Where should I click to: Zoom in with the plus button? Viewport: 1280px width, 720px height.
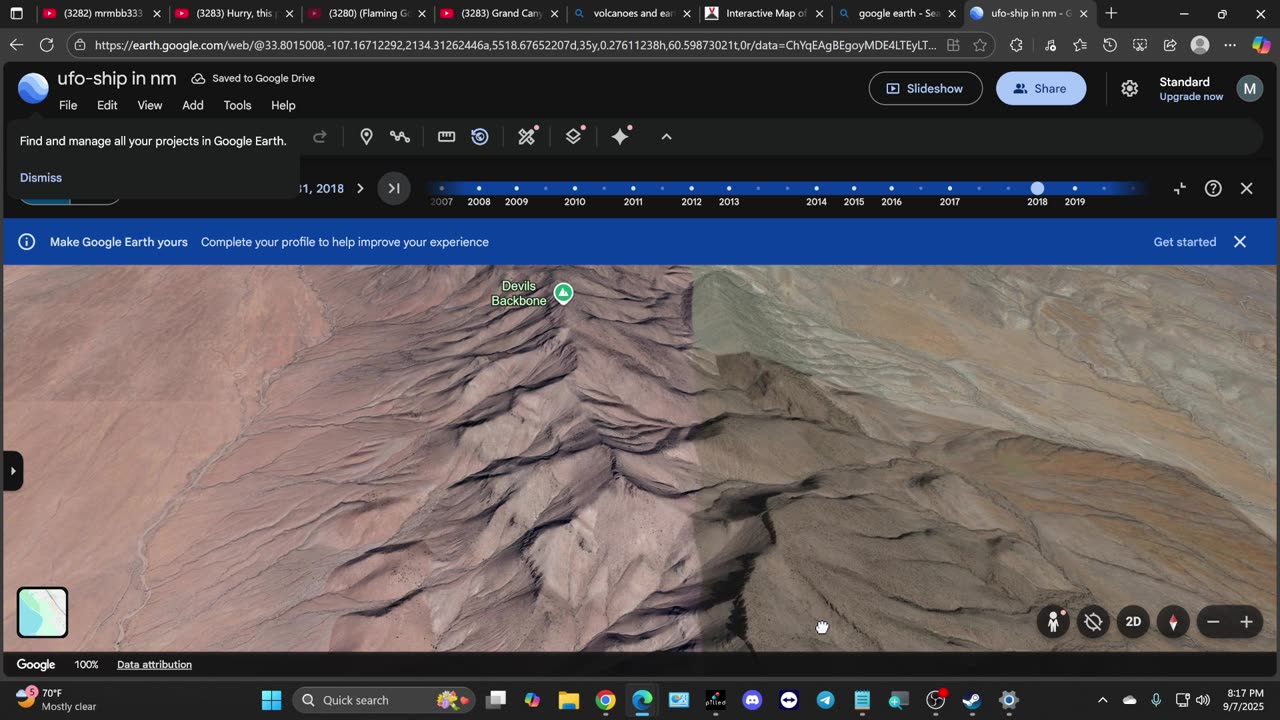[1246, 622]
